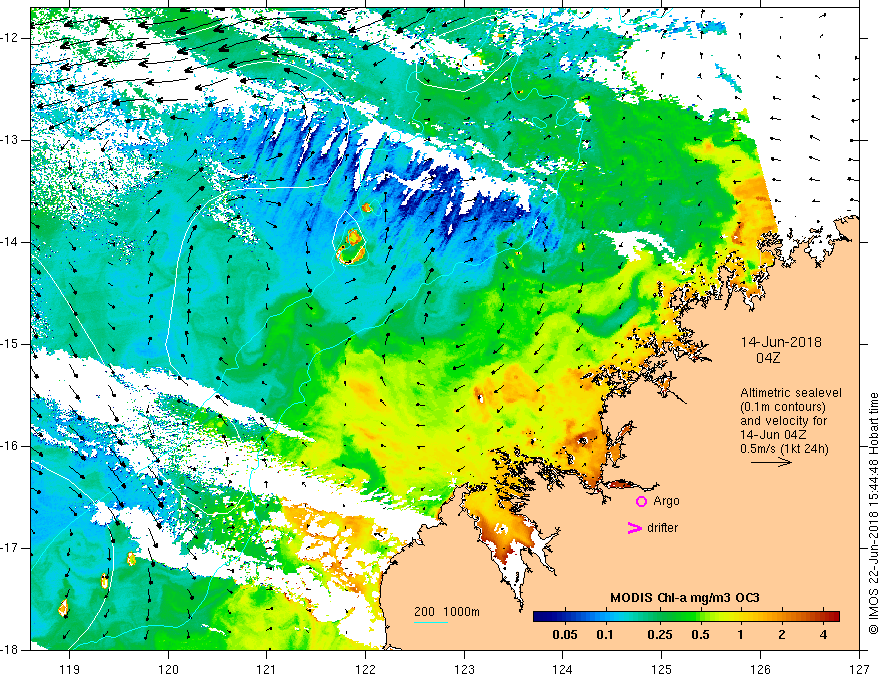Screen dimensions: 880x680
Task: Click colorbar tick label "0.1"
Action: click(x=604, y=635)
